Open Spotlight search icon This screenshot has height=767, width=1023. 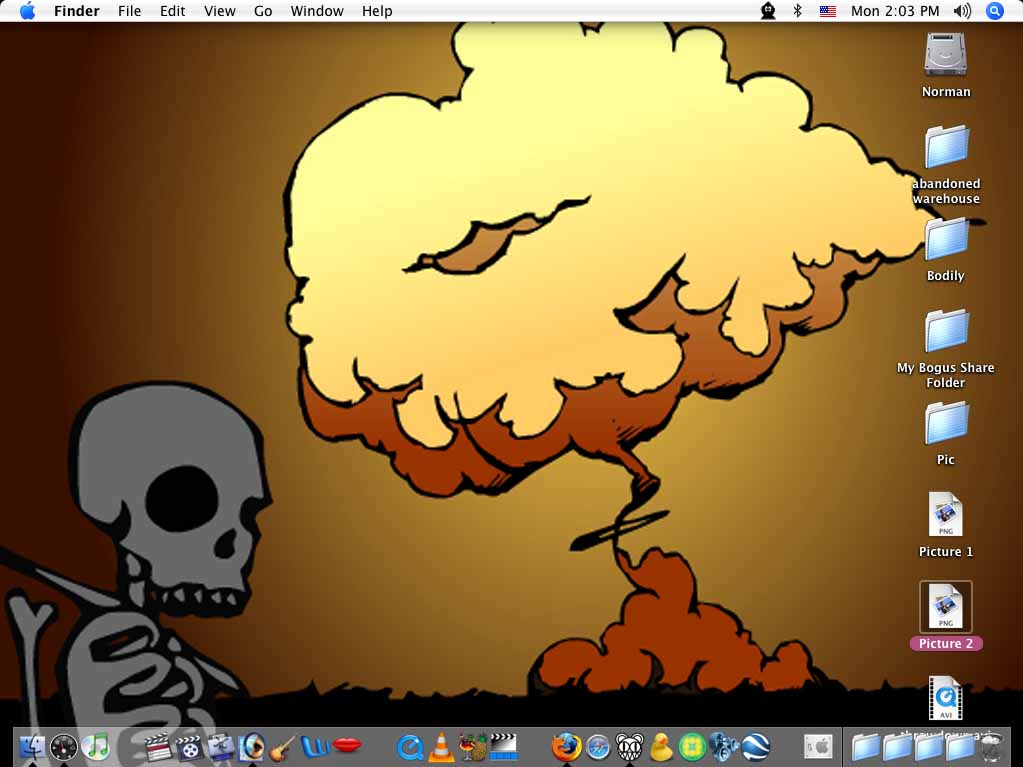pos(994,11)
